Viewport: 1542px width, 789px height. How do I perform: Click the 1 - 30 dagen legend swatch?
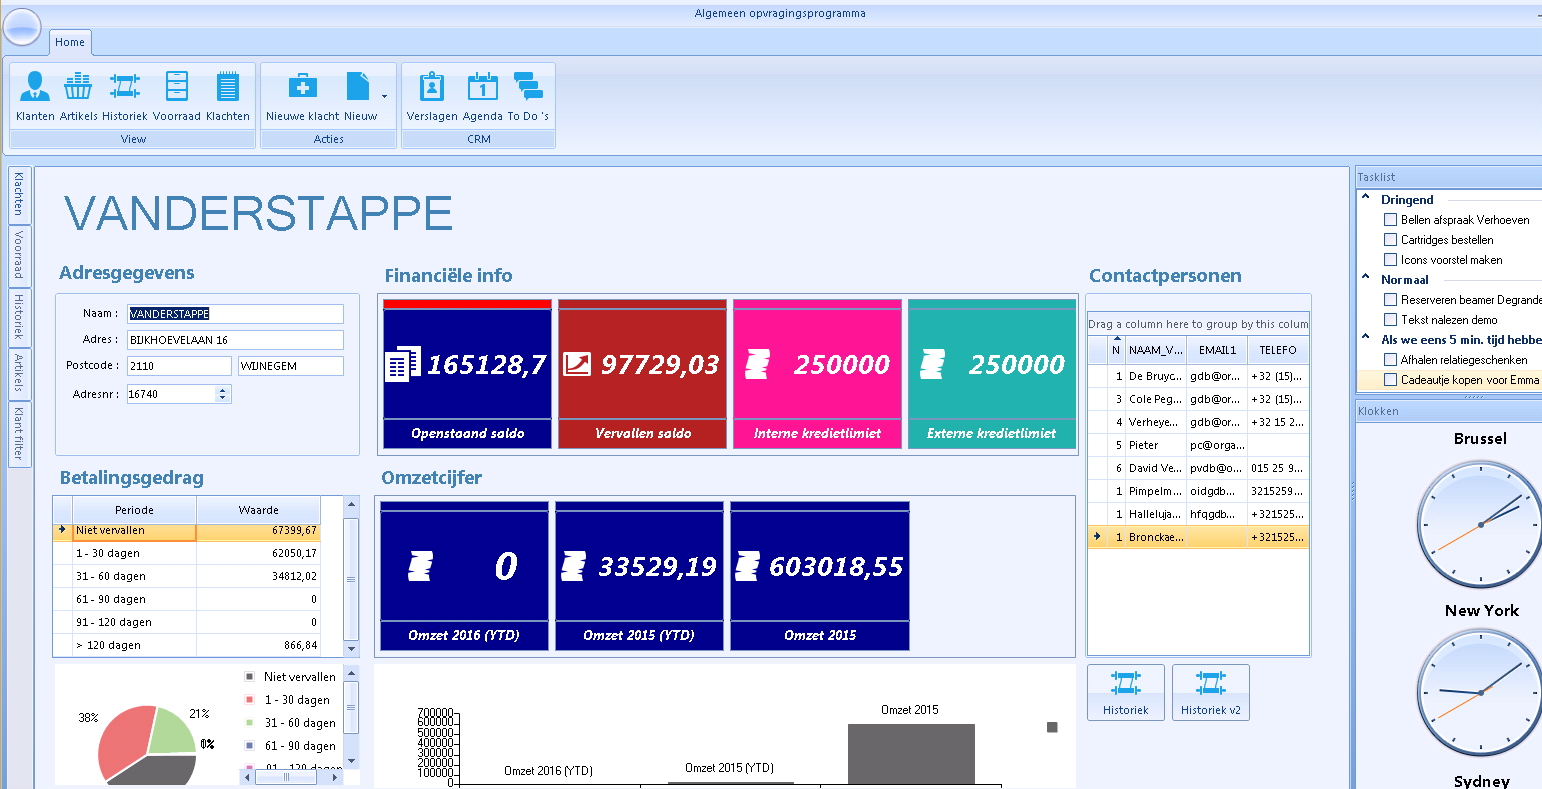[x=249, y=700]
